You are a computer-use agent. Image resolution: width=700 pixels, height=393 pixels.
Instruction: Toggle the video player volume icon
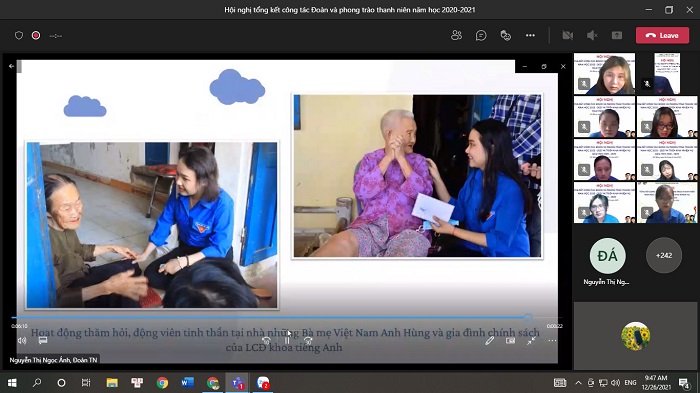pyautogui.click(x=21, y=341)
